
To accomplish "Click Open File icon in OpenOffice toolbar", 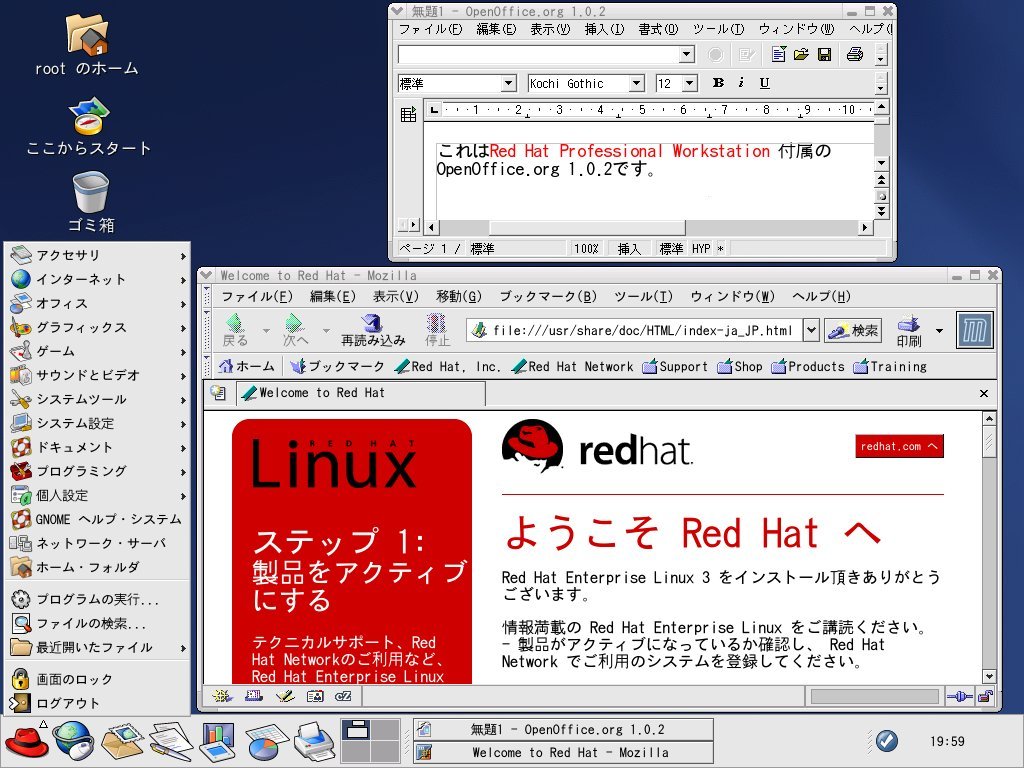I will pyautogui.click(x=801, y=54).
